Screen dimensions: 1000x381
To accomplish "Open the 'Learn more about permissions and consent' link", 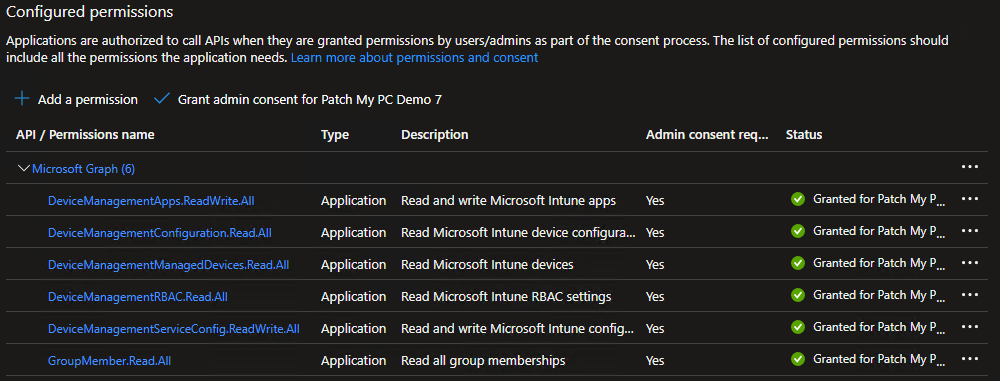I will 415,57.
